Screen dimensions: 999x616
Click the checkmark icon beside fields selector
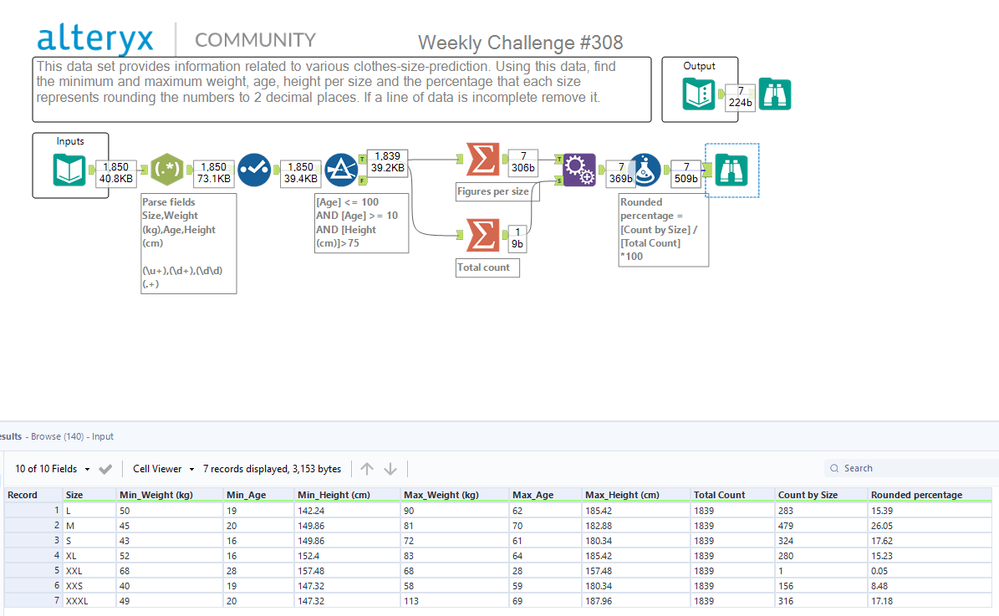105,469
